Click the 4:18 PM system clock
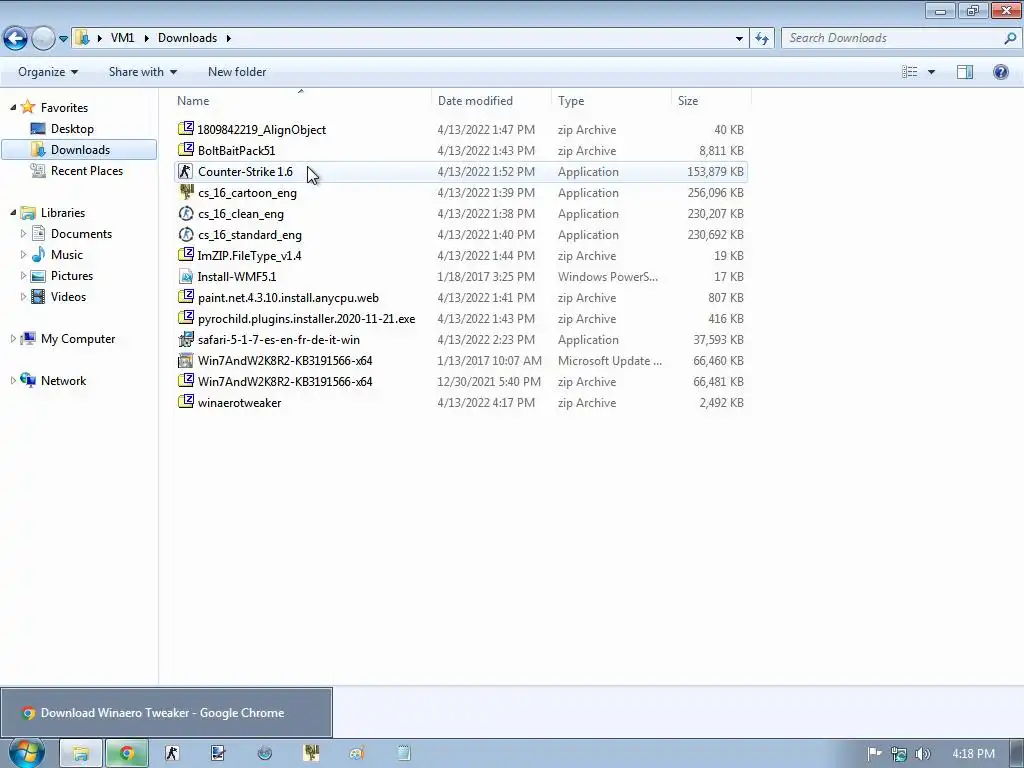This screenshot has height=768, width=1024. 973,754
